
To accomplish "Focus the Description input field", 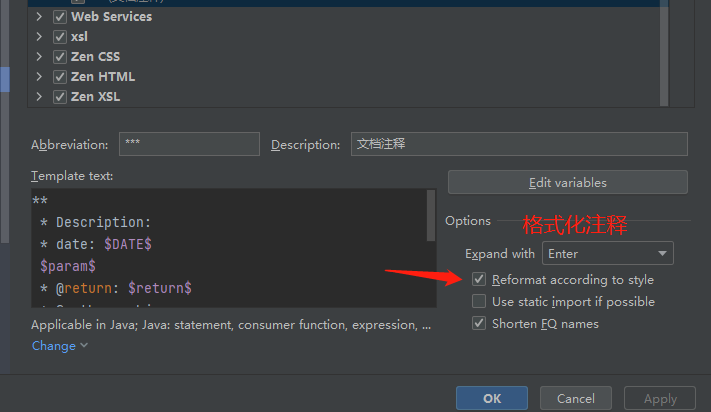I will coord(519,144).
